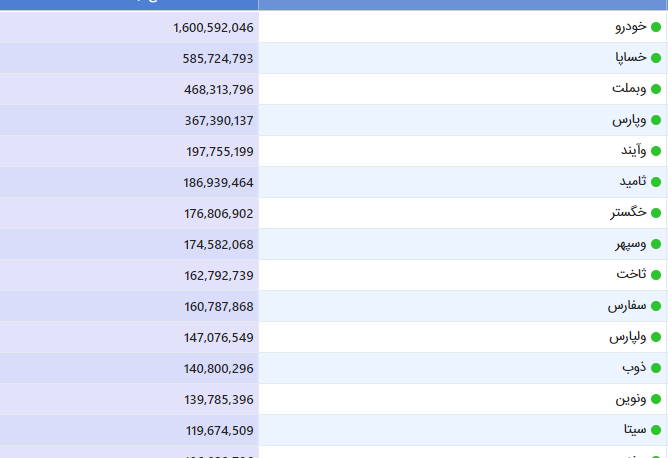Select the ونوین symbol name
The height and width of the screenshot is (458, 668).
tap(631, 399)
